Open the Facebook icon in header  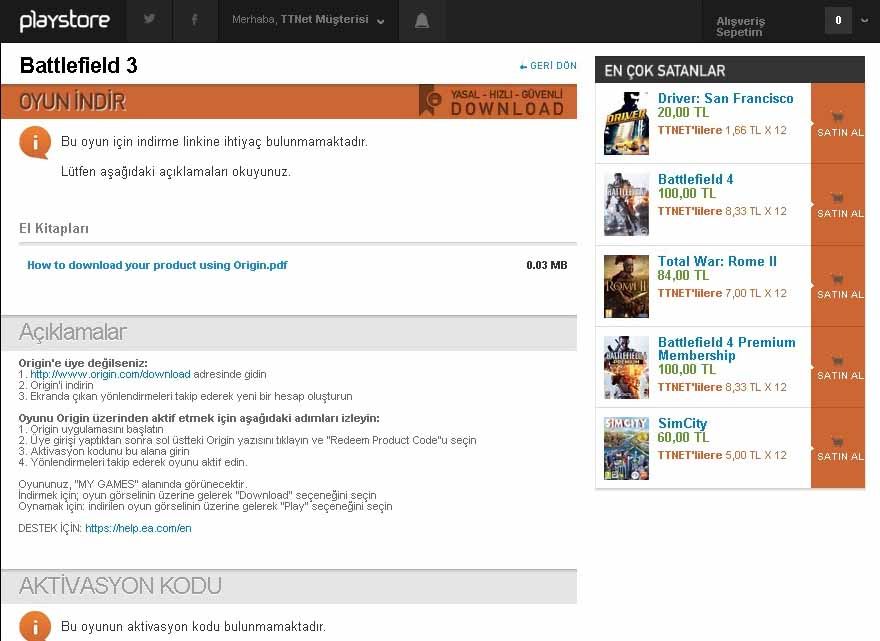coord(194,20)
